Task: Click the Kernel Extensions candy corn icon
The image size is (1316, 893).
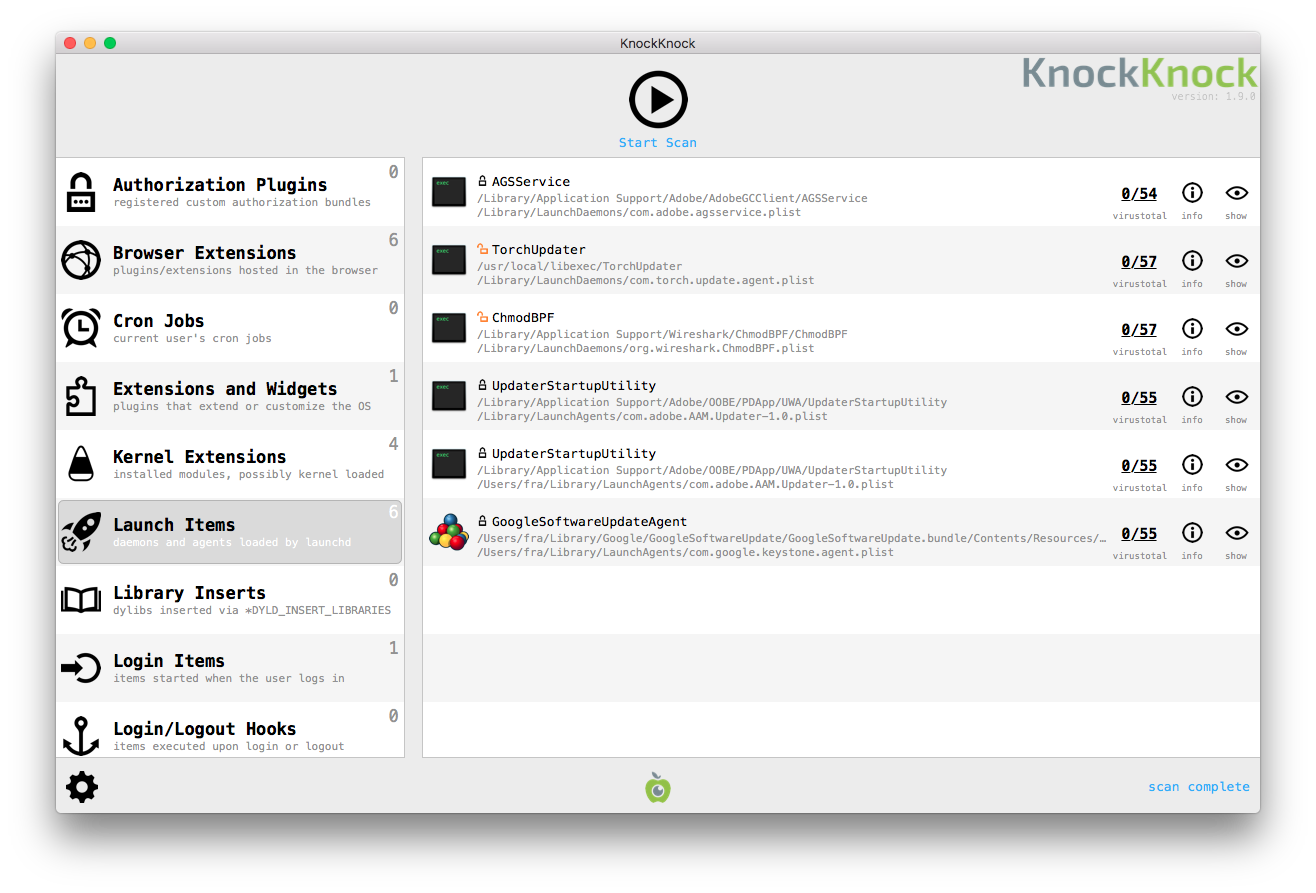Action: 80,465
